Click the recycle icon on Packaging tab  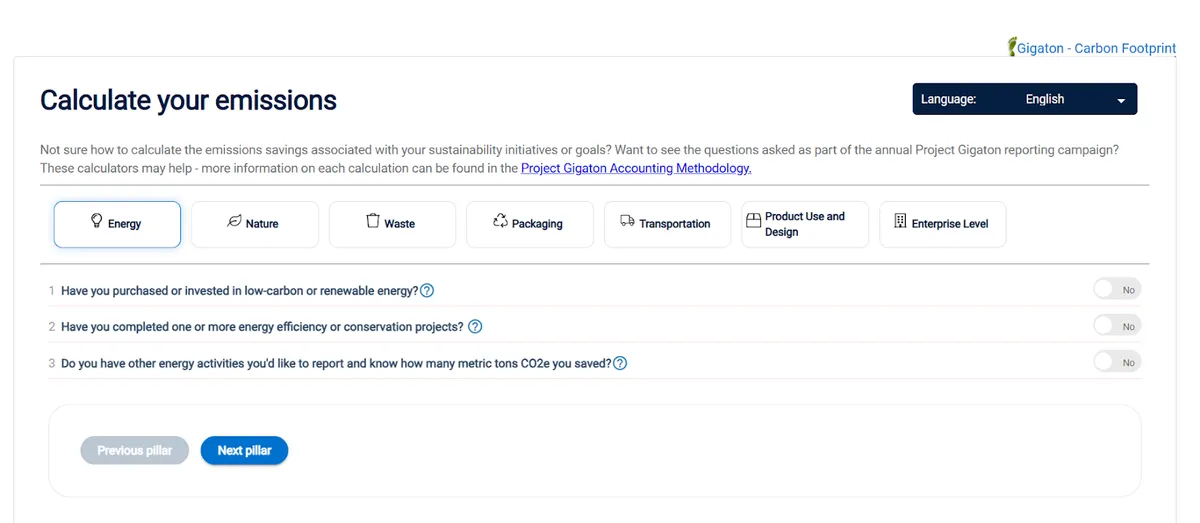click(x=501, y=221)
